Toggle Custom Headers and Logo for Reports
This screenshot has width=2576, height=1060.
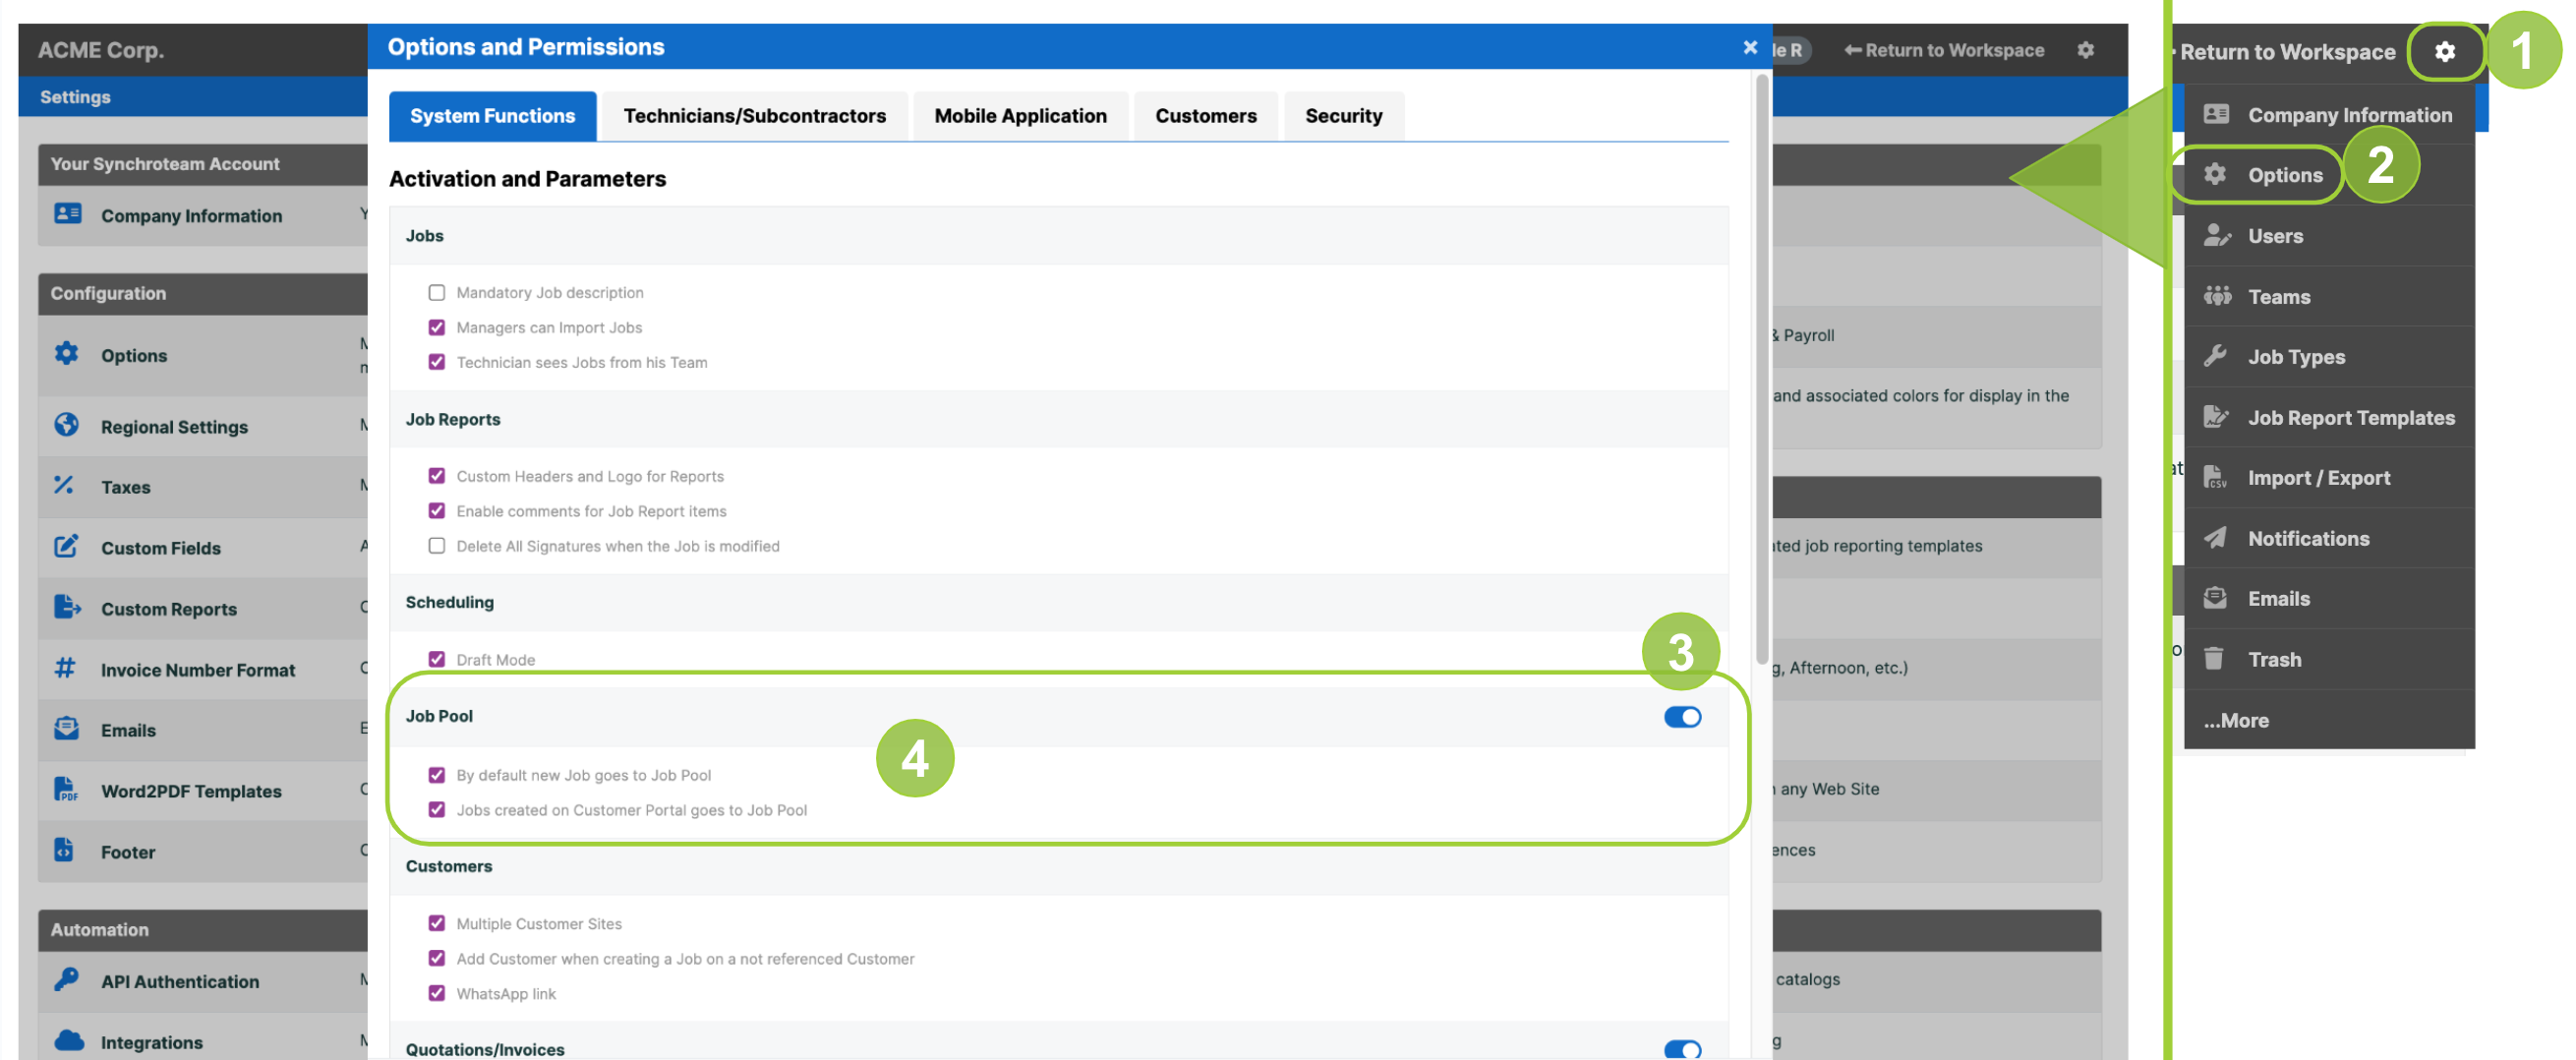coord(437,476)
